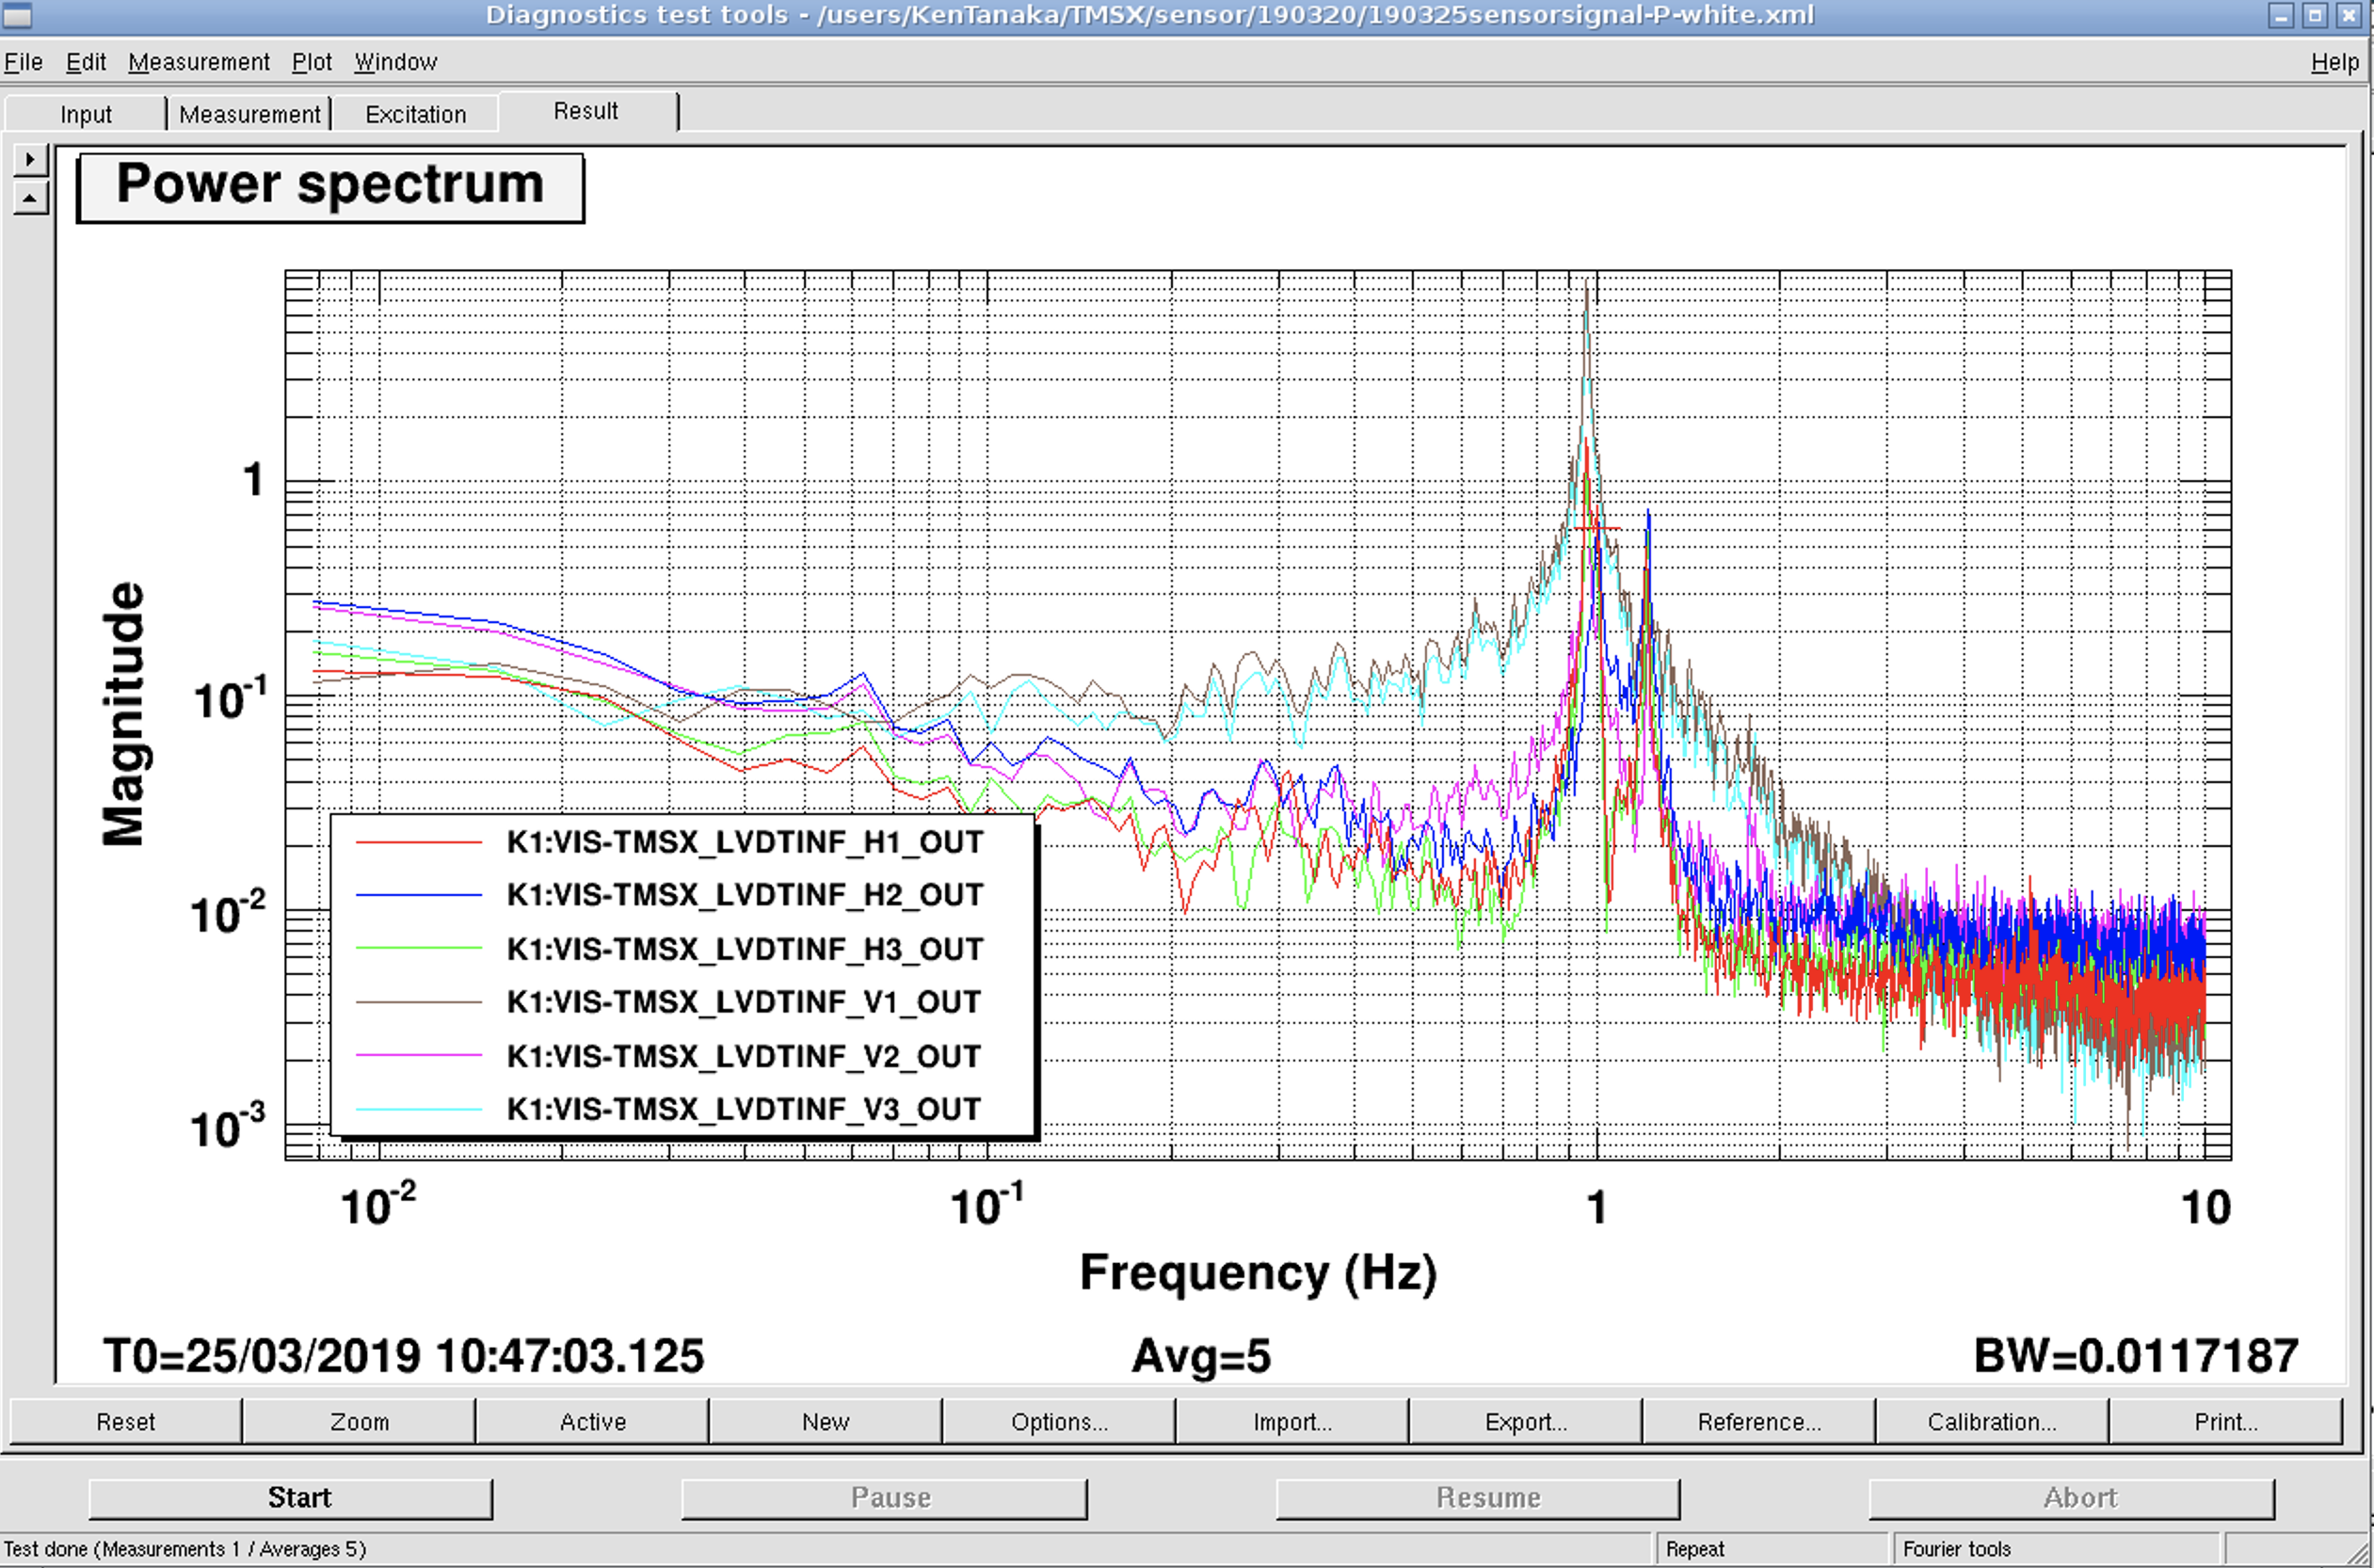Click legend entry K1:VIS-TMSX_LVDTINF_H2_OUT
Screen dimensions: 2374x1568
pyautogui.click(x=745, y=895)
